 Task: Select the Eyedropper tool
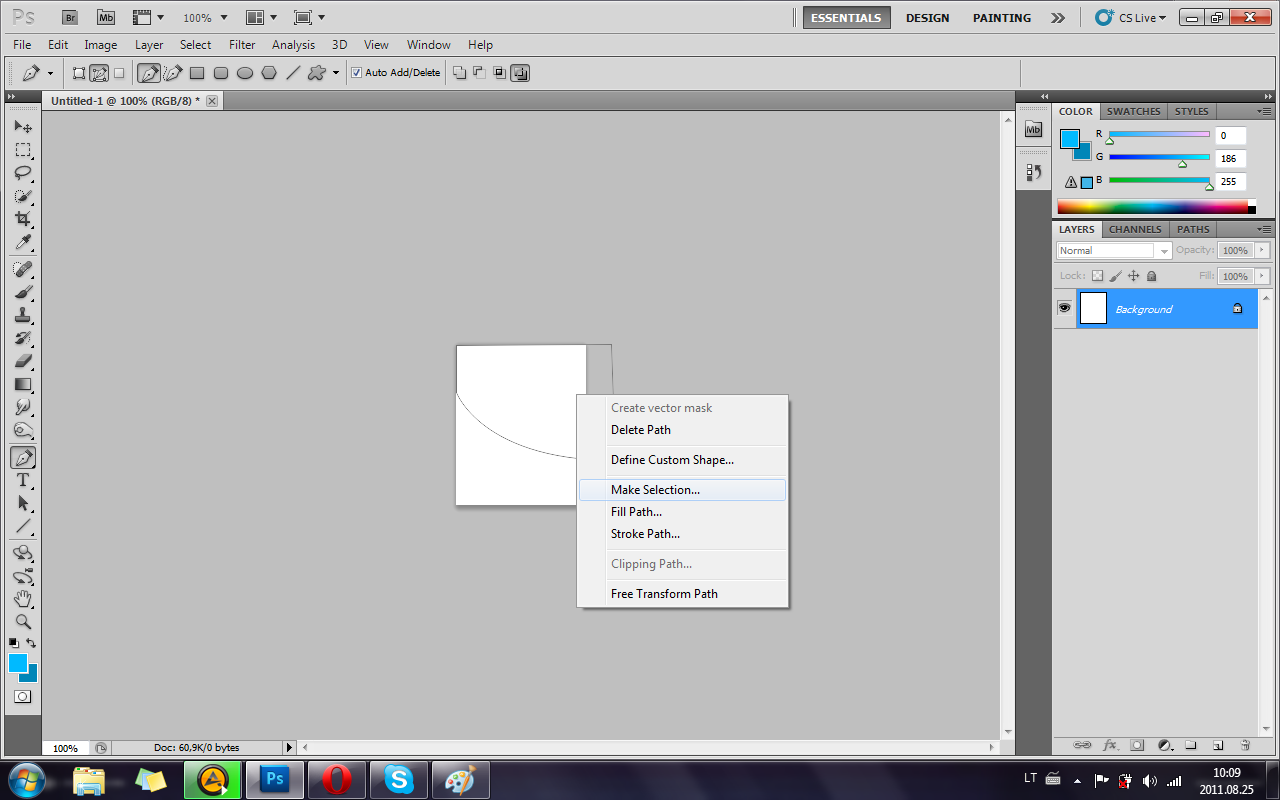point(23,242)
